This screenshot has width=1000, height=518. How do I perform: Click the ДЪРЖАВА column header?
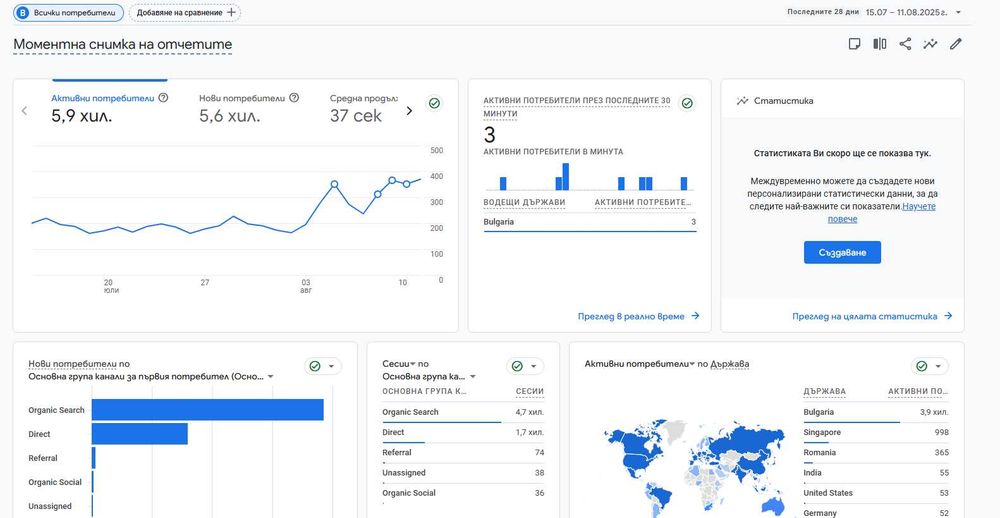825,391
